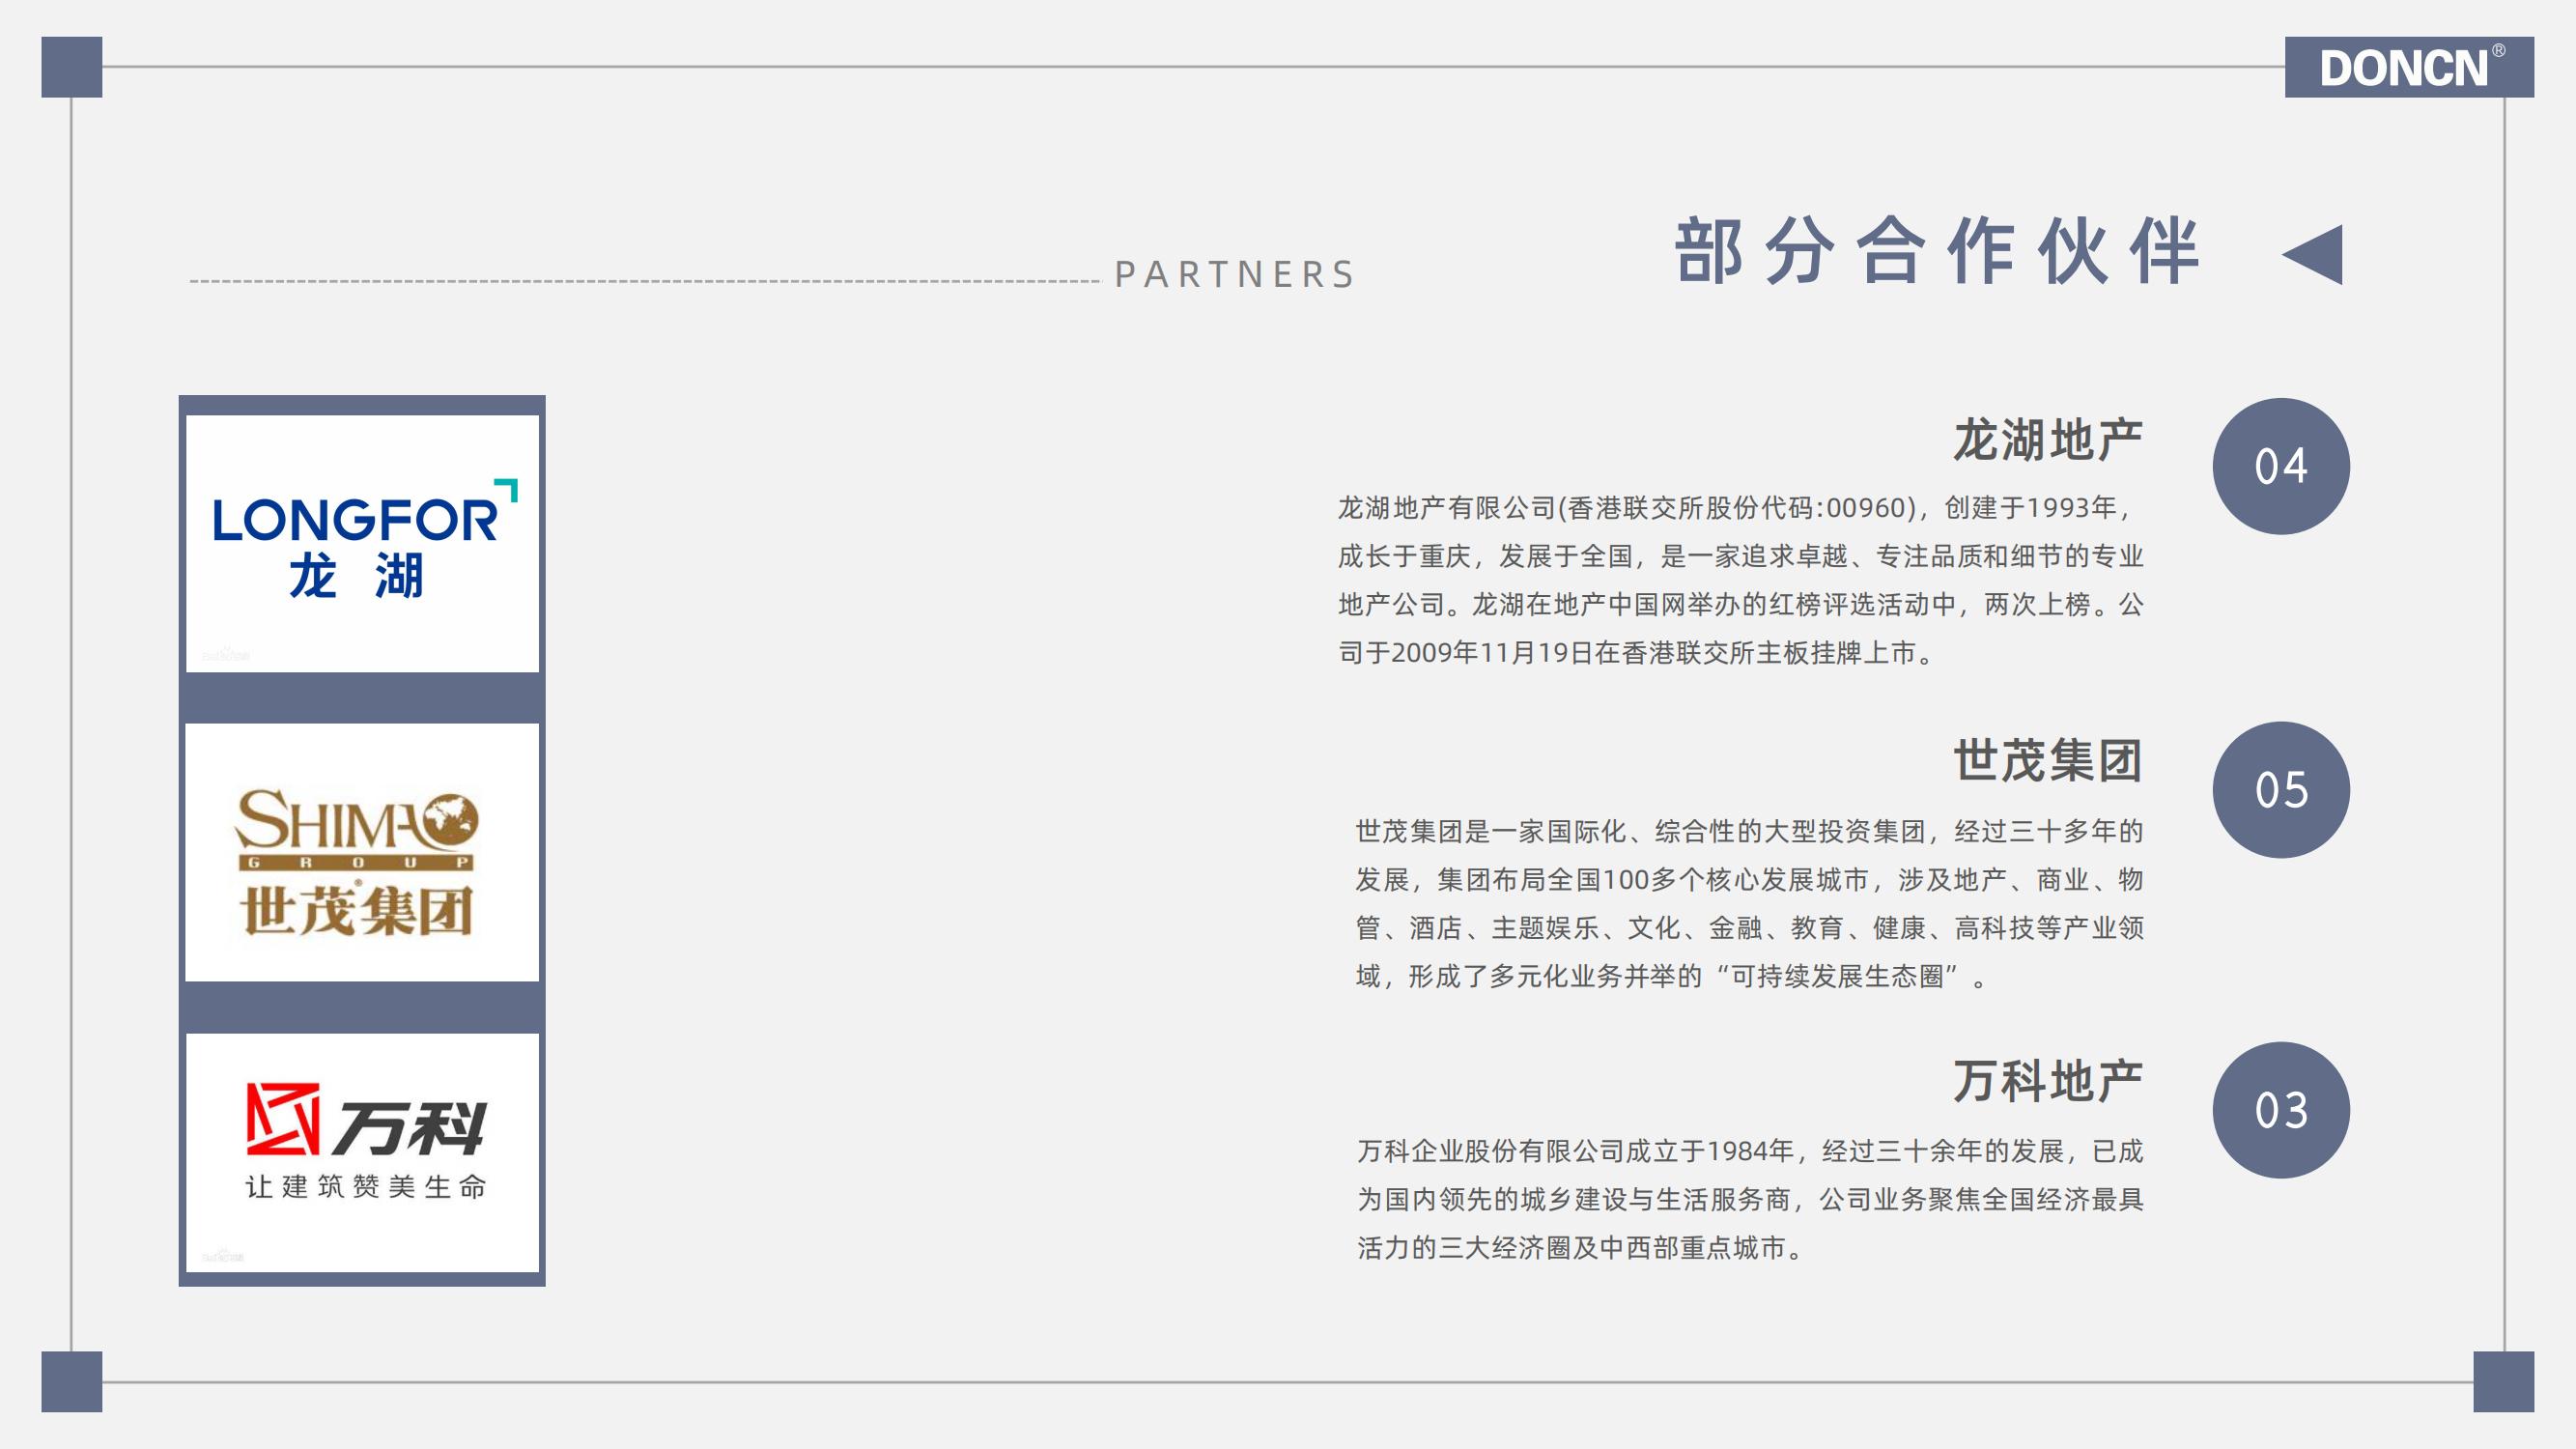Select the 万科地产 heading
Screen dimensions: 2576x1449
click(x=2048, y=1081)
